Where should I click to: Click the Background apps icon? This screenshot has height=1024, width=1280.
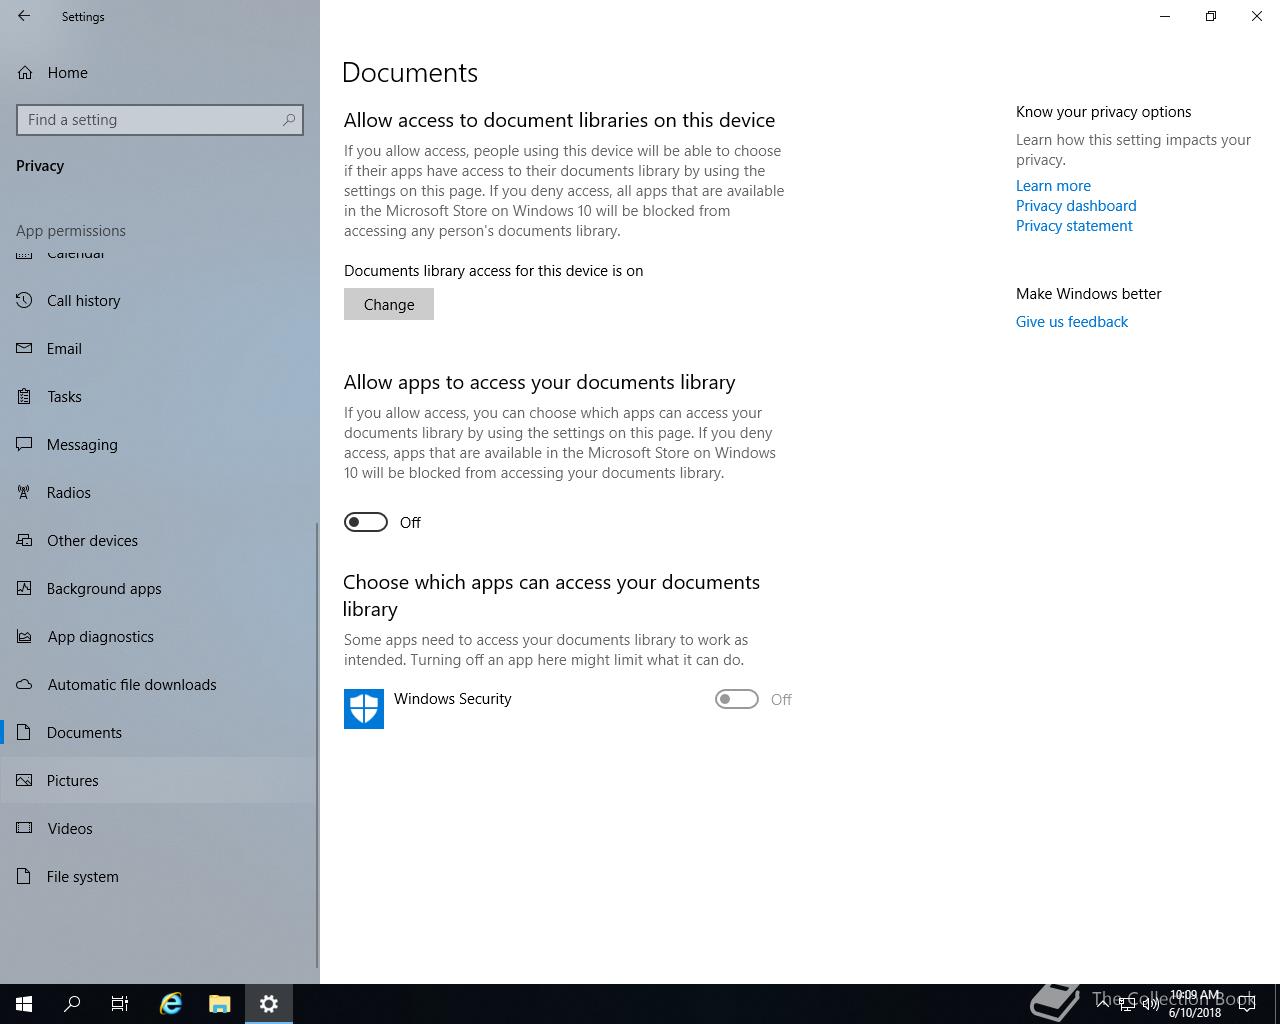click(x=25, y=588)
